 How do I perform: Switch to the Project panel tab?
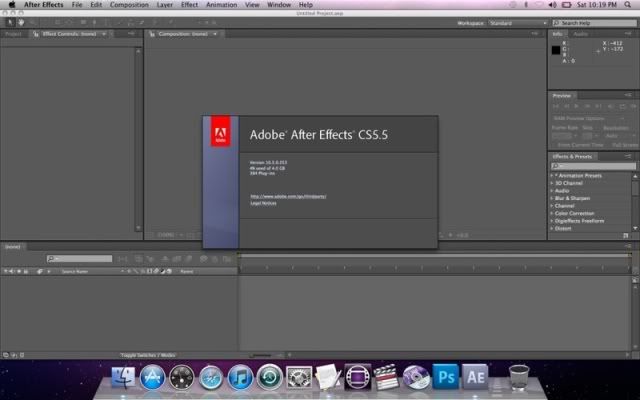[13, 34]
